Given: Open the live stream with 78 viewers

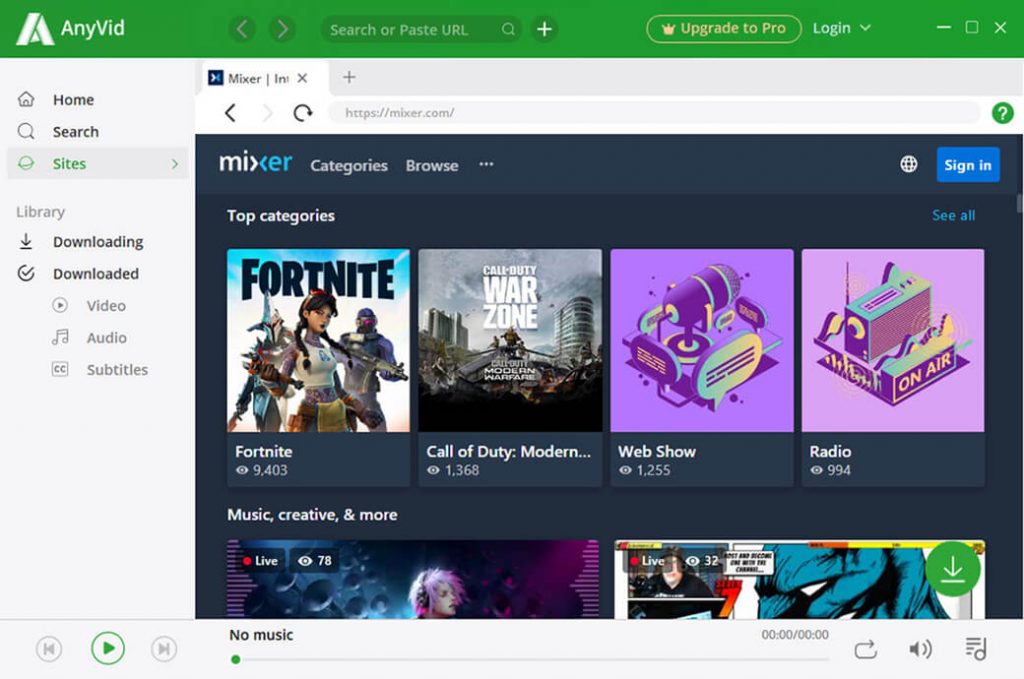Looking at the screenshot, I should tap(413, 579).
